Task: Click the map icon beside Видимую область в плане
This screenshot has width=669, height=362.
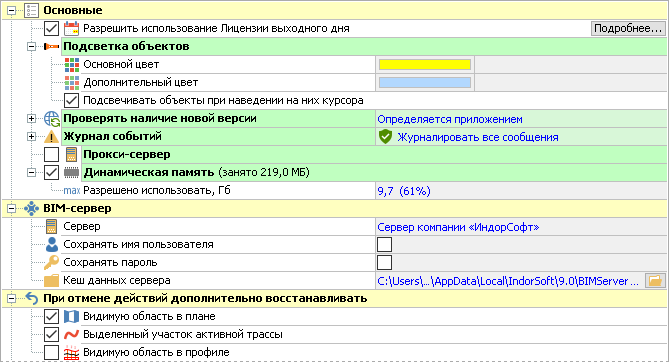Action: tap(71, 316)
